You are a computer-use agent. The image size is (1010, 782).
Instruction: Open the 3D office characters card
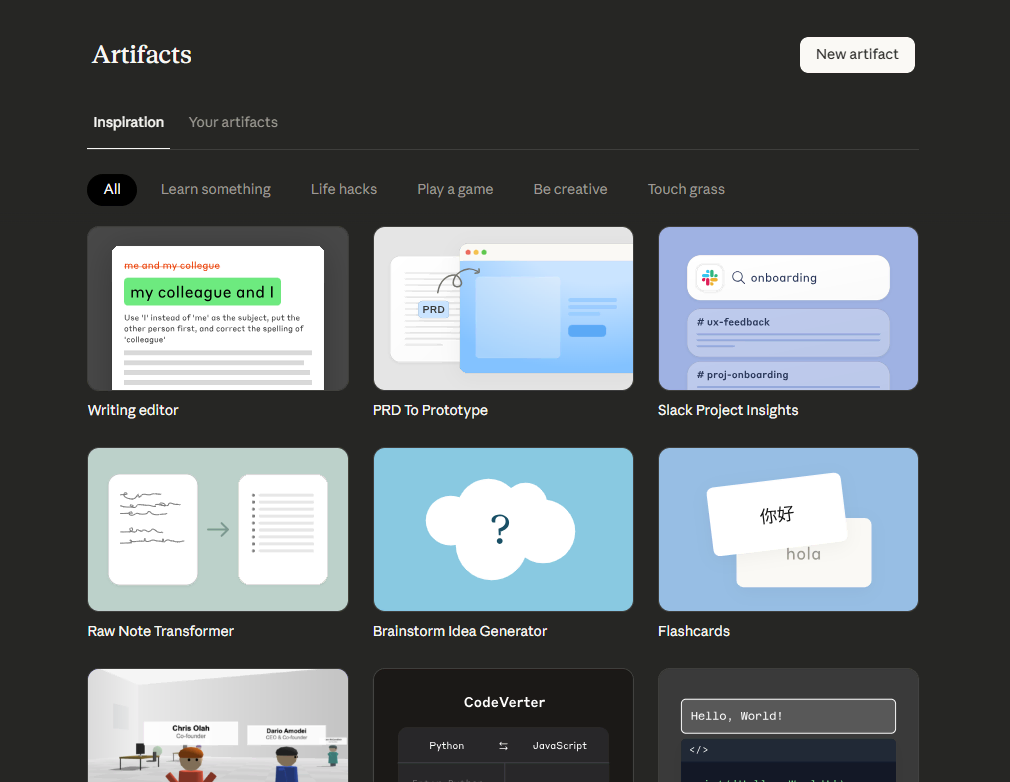(x=218, y=725)
